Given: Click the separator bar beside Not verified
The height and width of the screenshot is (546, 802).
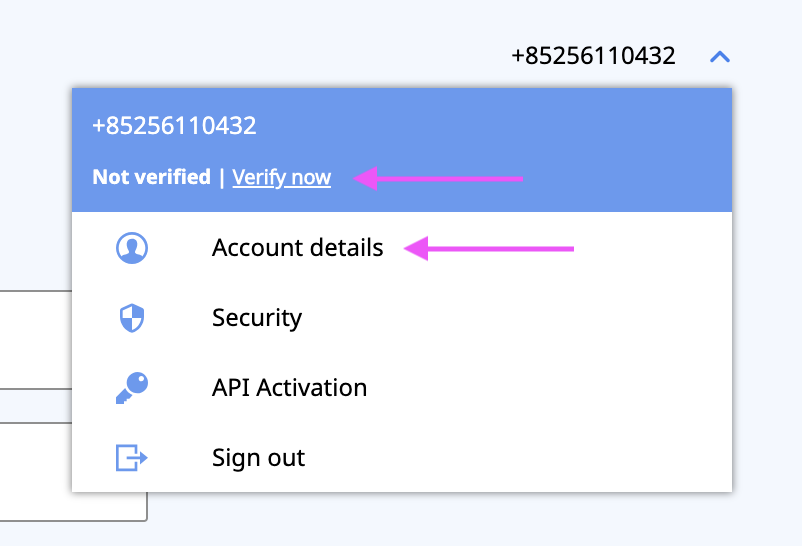Looking at the screenshot, I should click(x=221, y=178).
